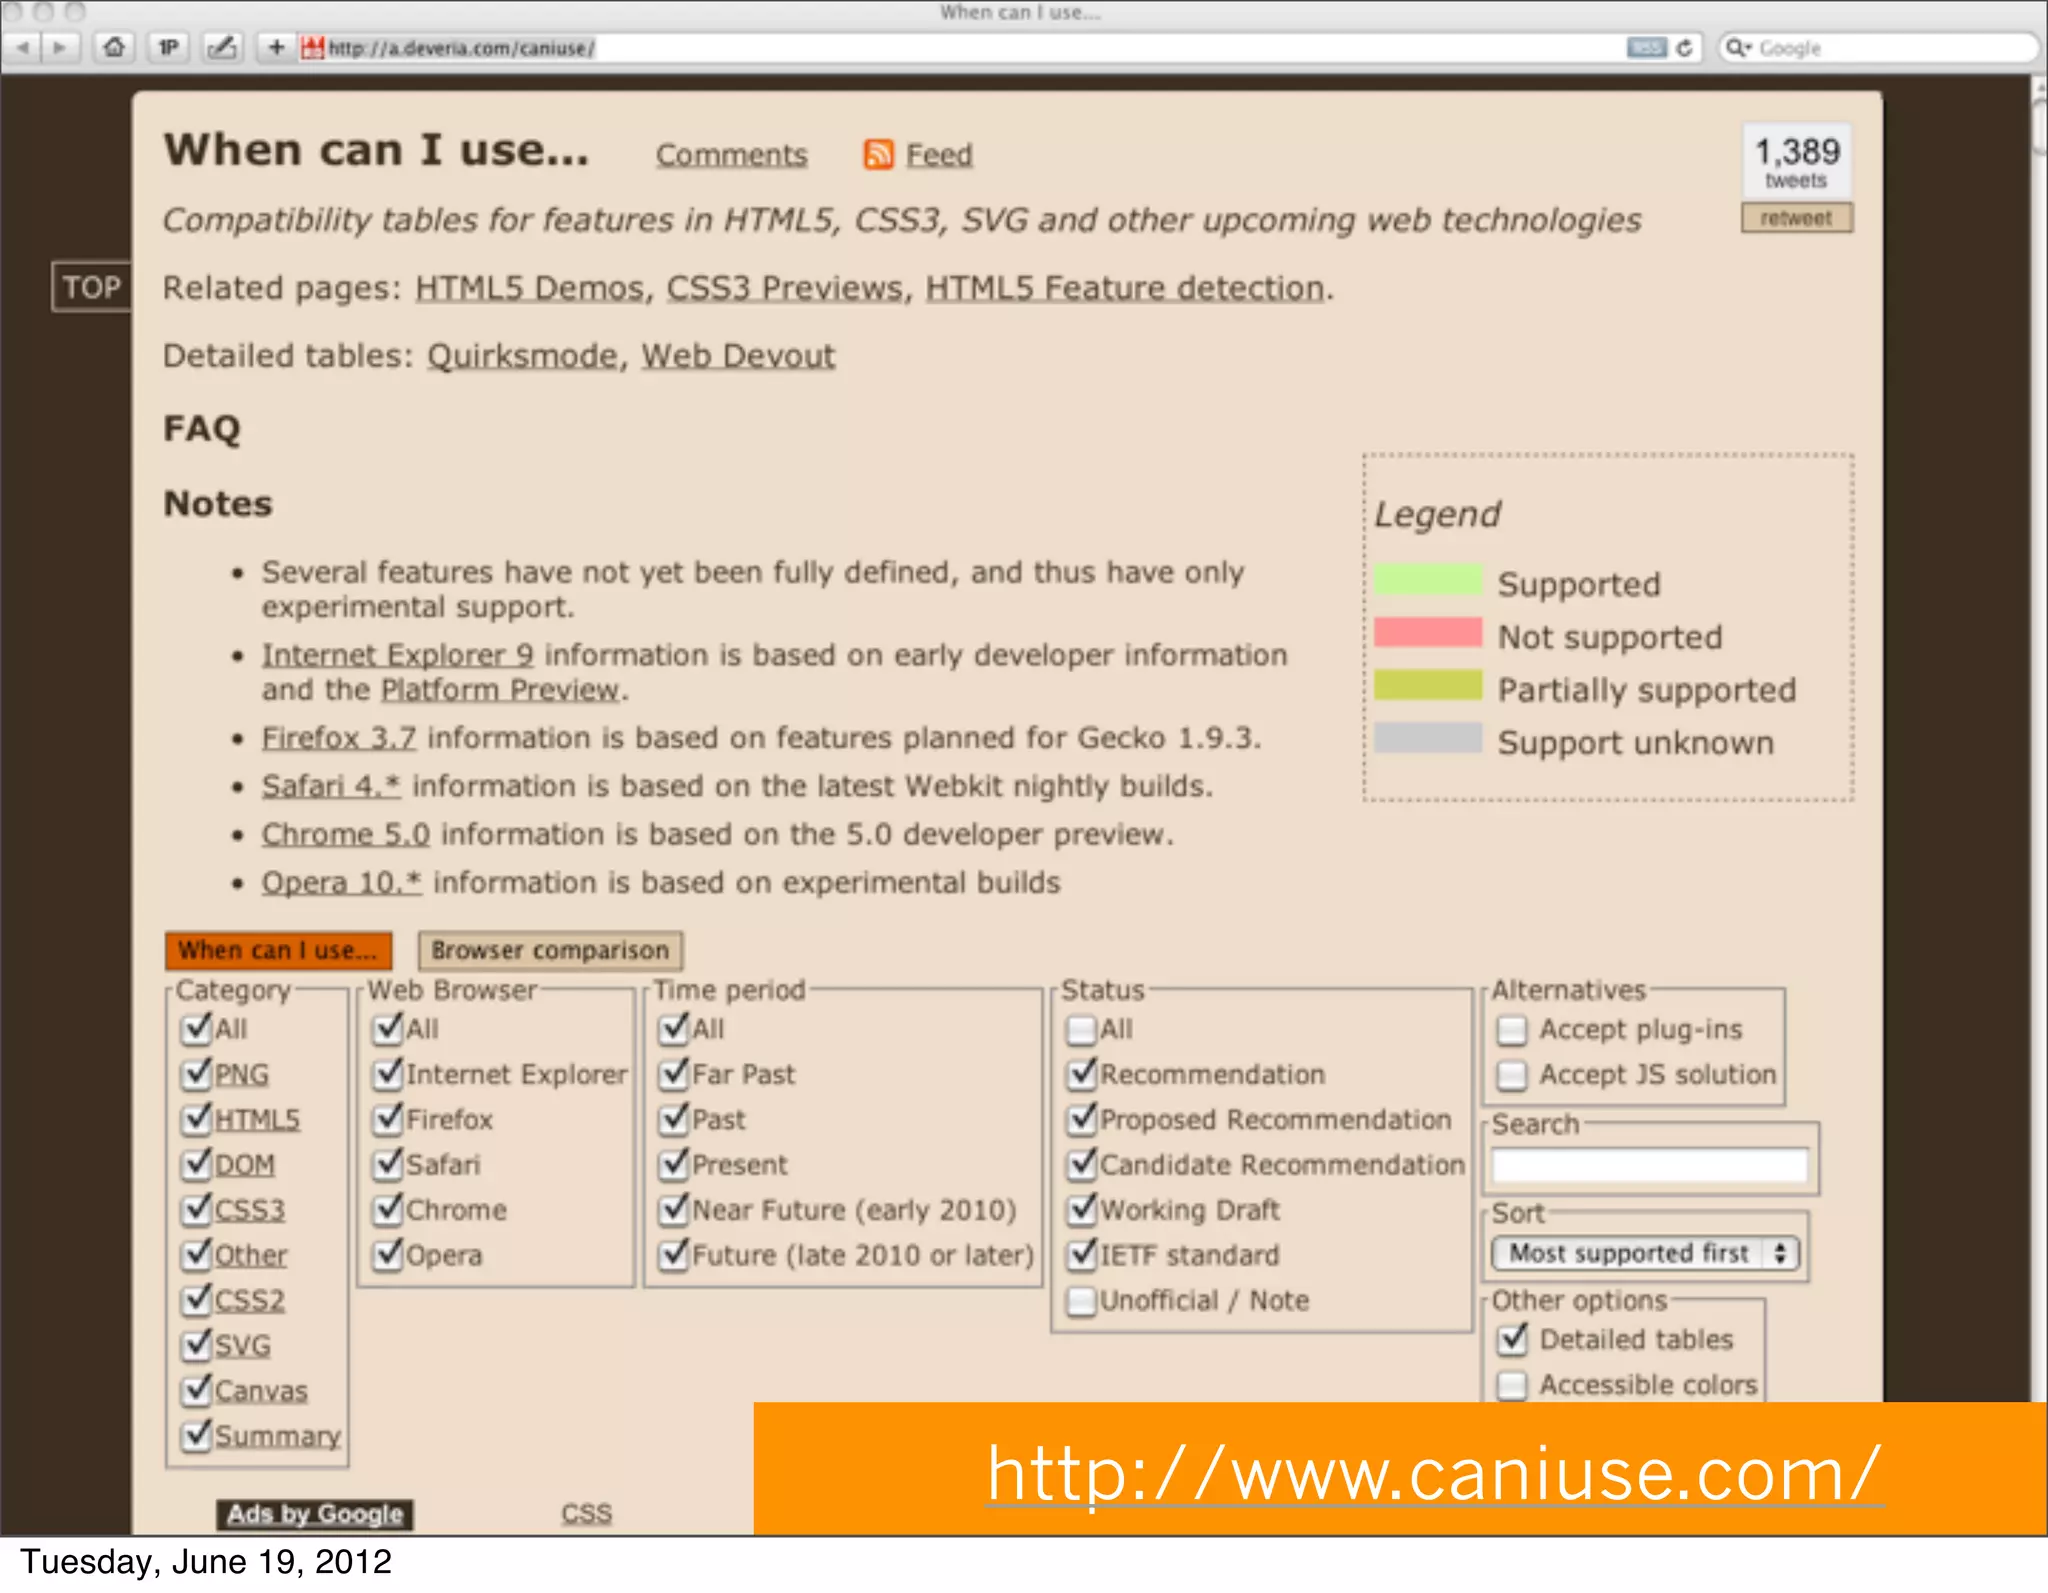Uncheck the Canvas category checkbox
The height and width of the screenshot is (1593, 2048).
pyautogui.click(x=197, y=1390)
